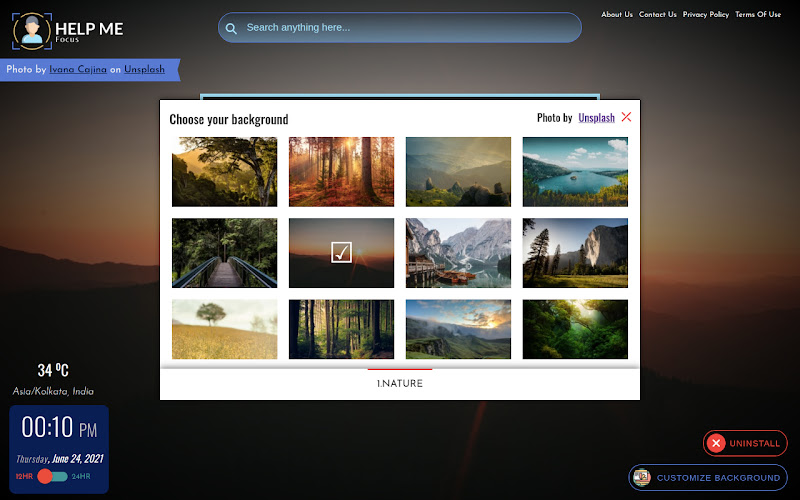
Task: Select the lone tree golden field thumbnail
Action: [224, 329]
